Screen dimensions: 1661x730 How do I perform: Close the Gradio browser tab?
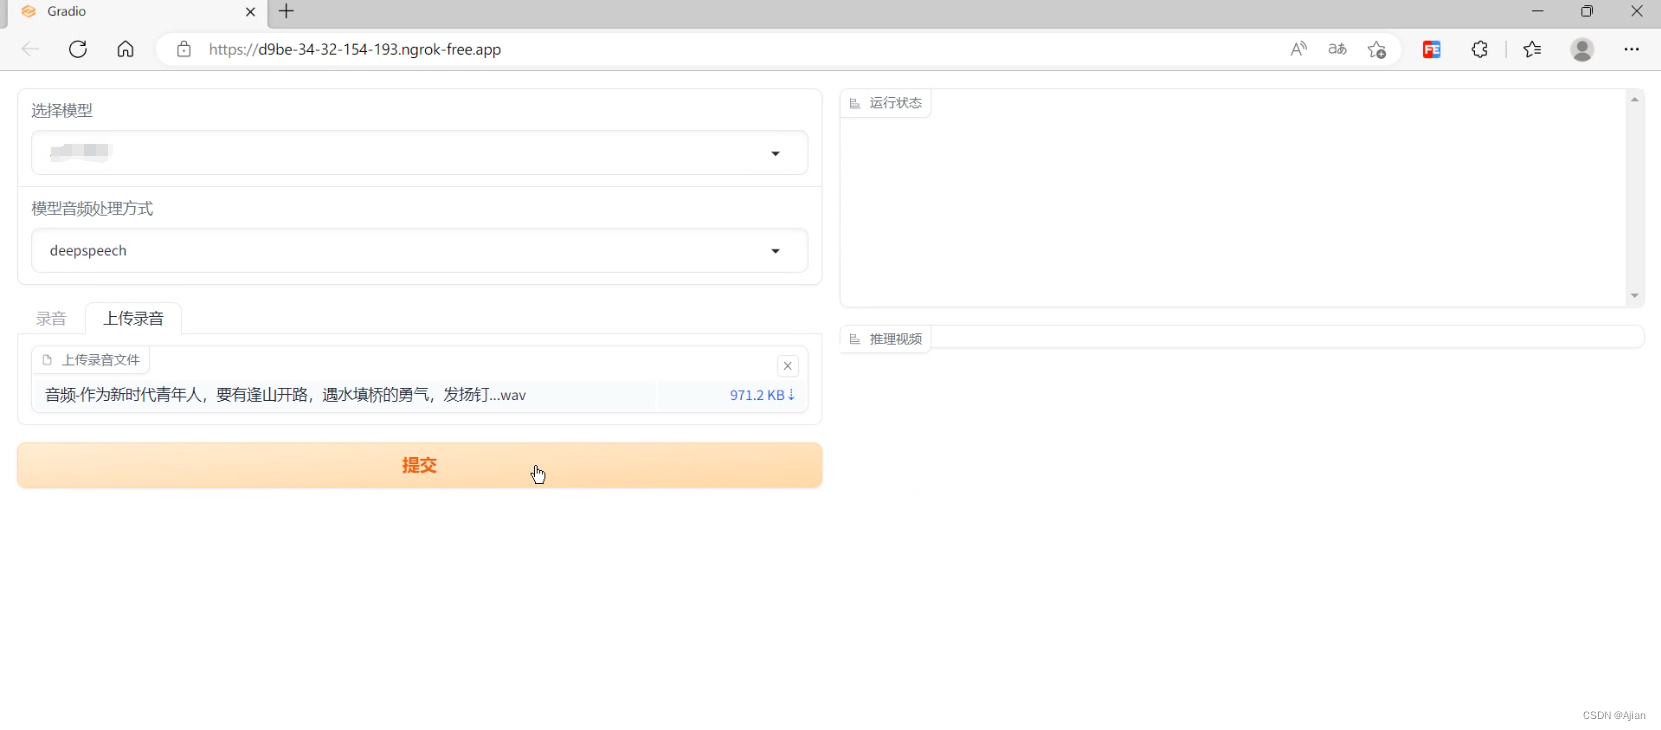pyautogui.click(x=250, y=12)
